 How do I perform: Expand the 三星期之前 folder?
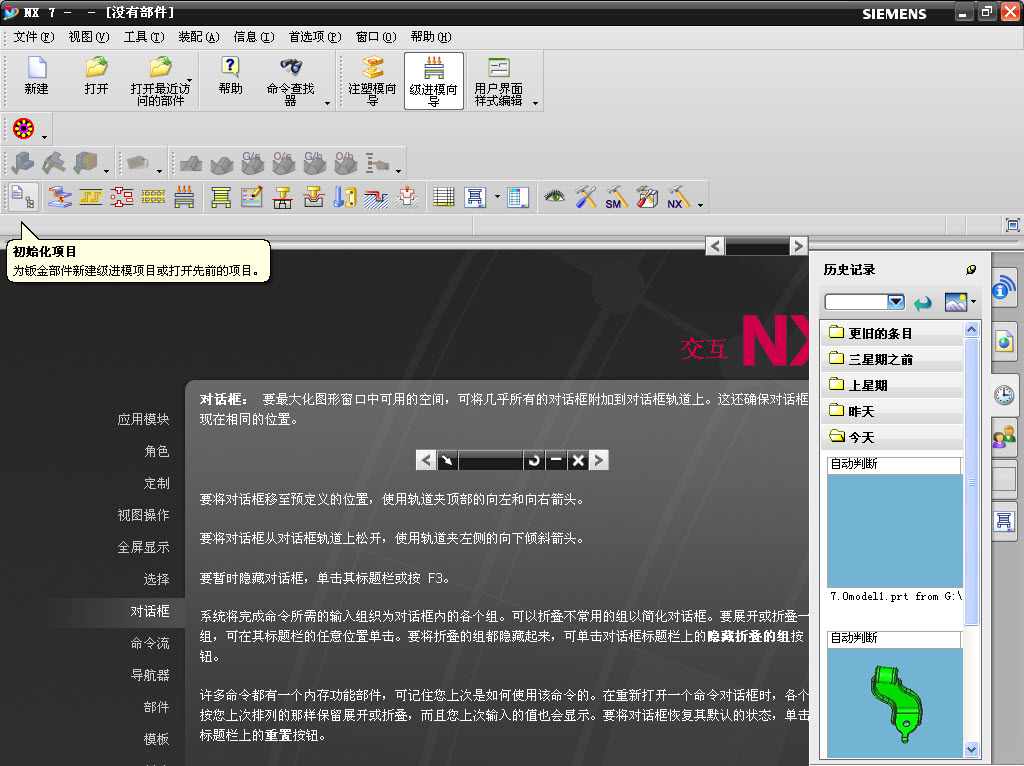891,359
